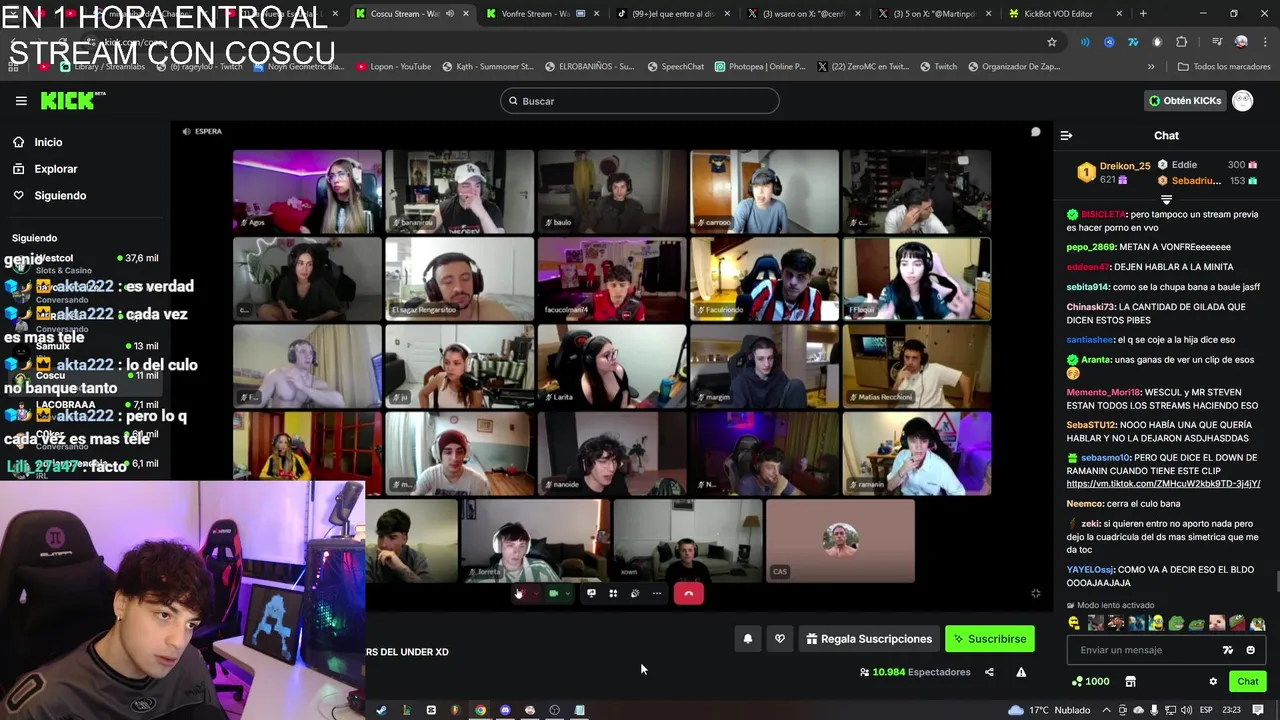Image resolution: width=1280 pixels, height=720 pixels.
Task: Select the Agos webcam tile
Action: coord(307,191)
